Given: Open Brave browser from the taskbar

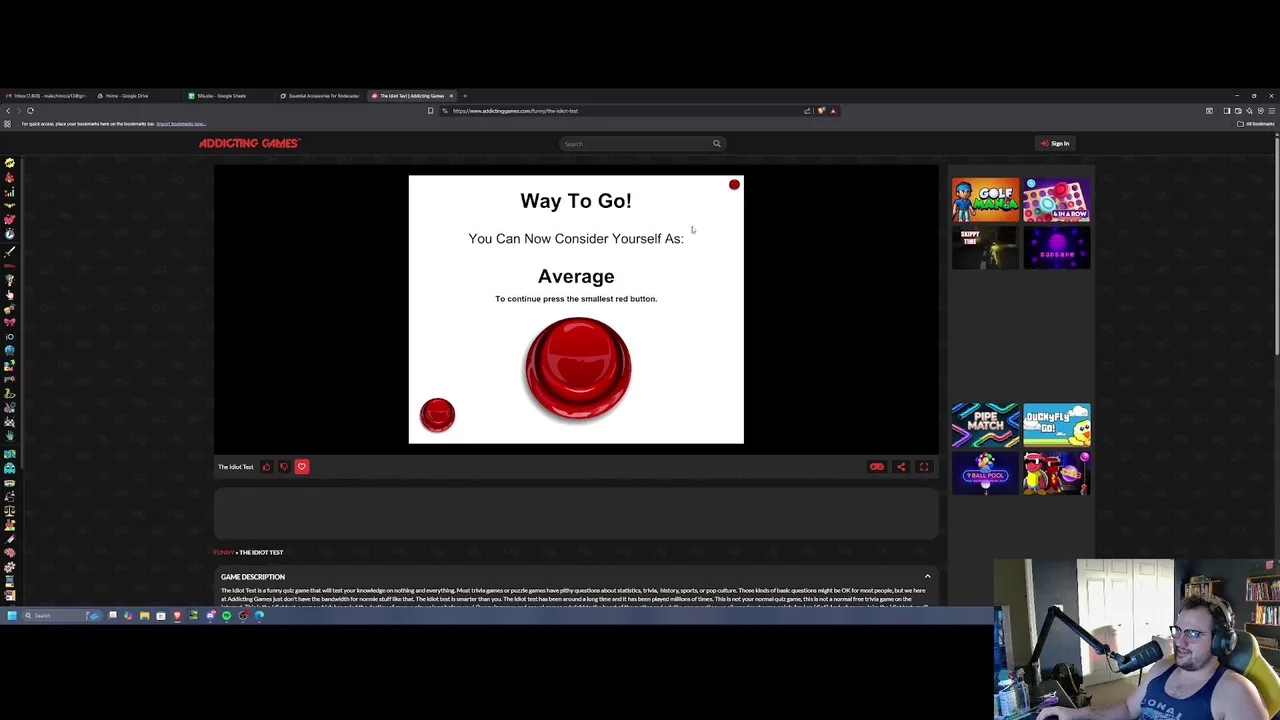Looking at the screenshot, I should [177, 616].
